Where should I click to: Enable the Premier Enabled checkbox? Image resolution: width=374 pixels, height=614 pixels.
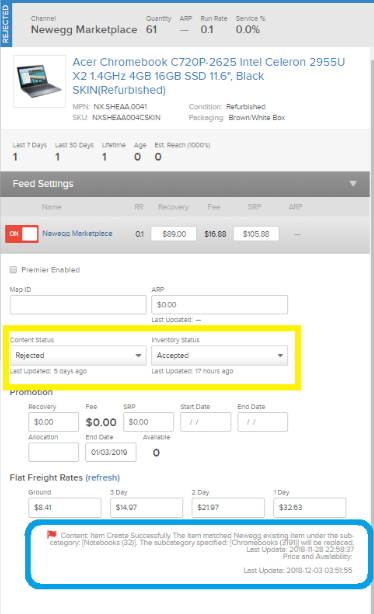(x=13, y=269)
